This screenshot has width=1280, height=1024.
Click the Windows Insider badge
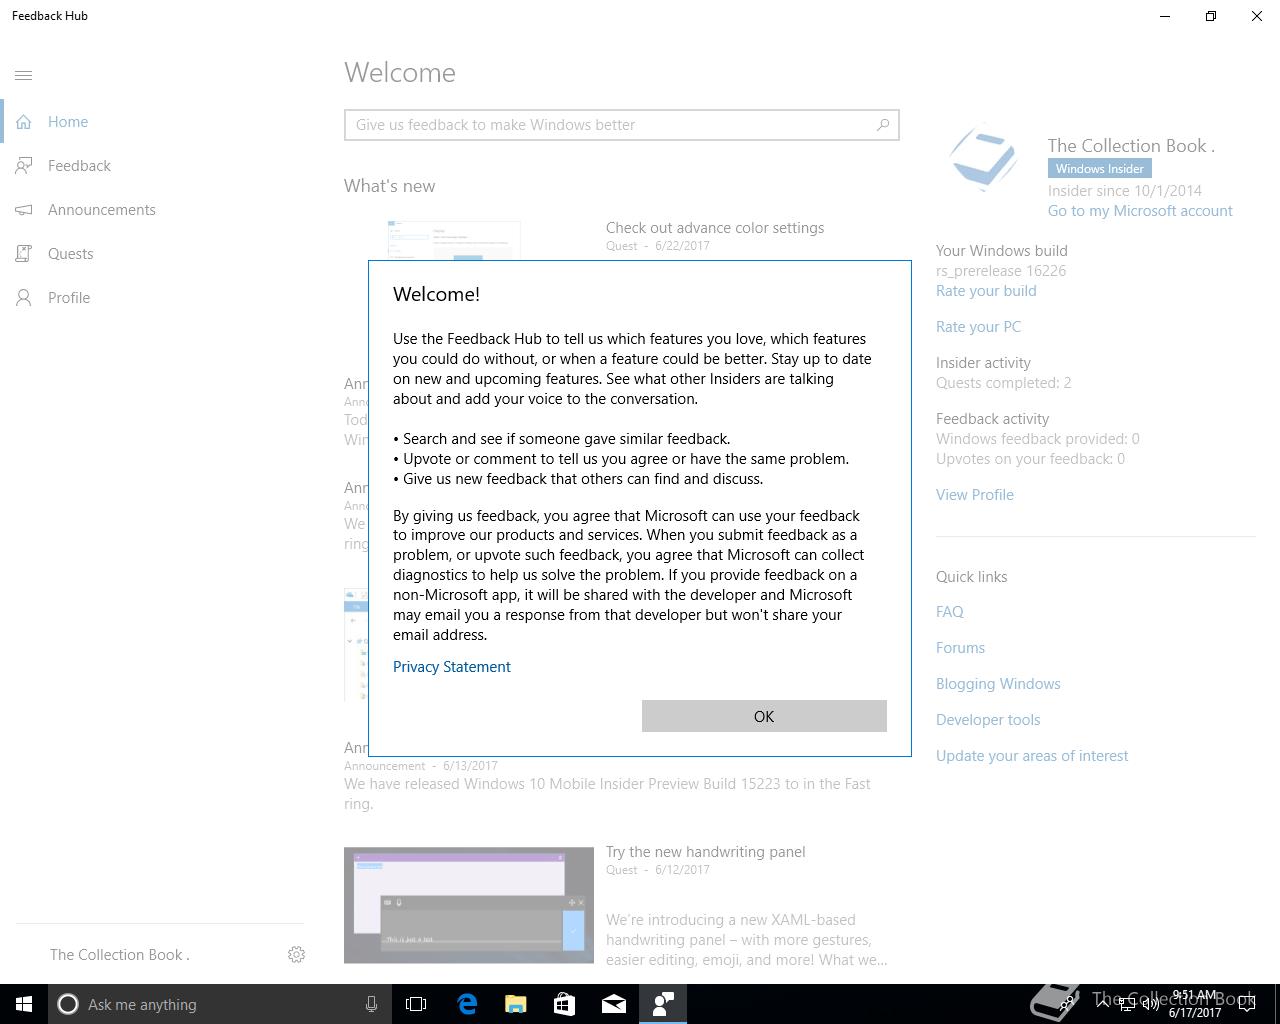1100,168
